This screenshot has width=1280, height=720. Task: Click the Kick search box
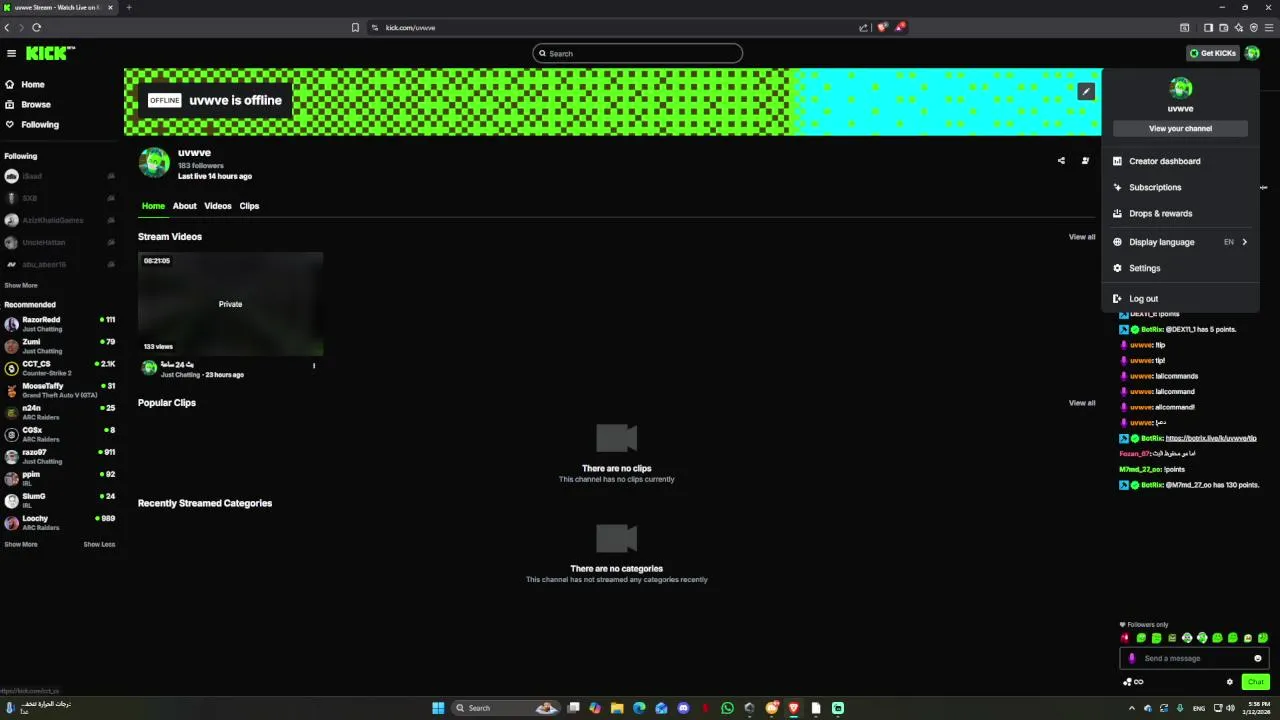[x=638, y=53]
